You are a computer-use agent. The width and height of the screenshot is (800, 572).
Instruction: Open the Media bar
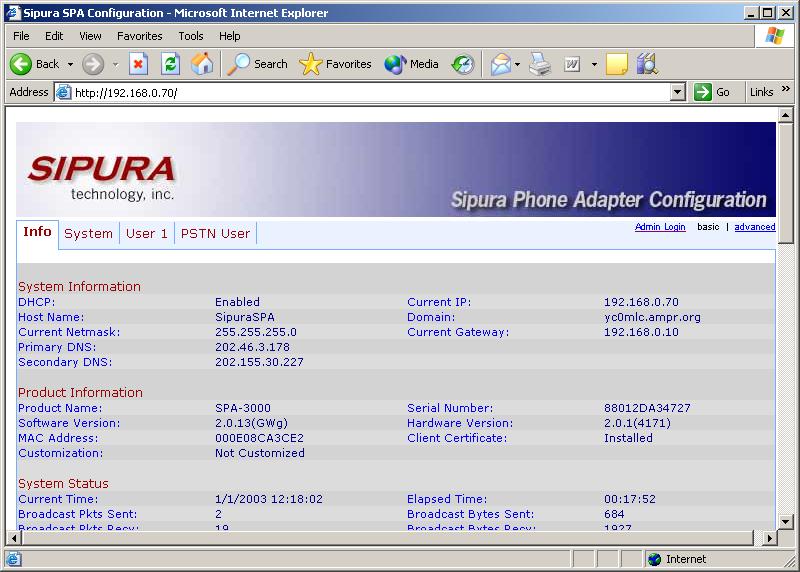tap(412, 64)
